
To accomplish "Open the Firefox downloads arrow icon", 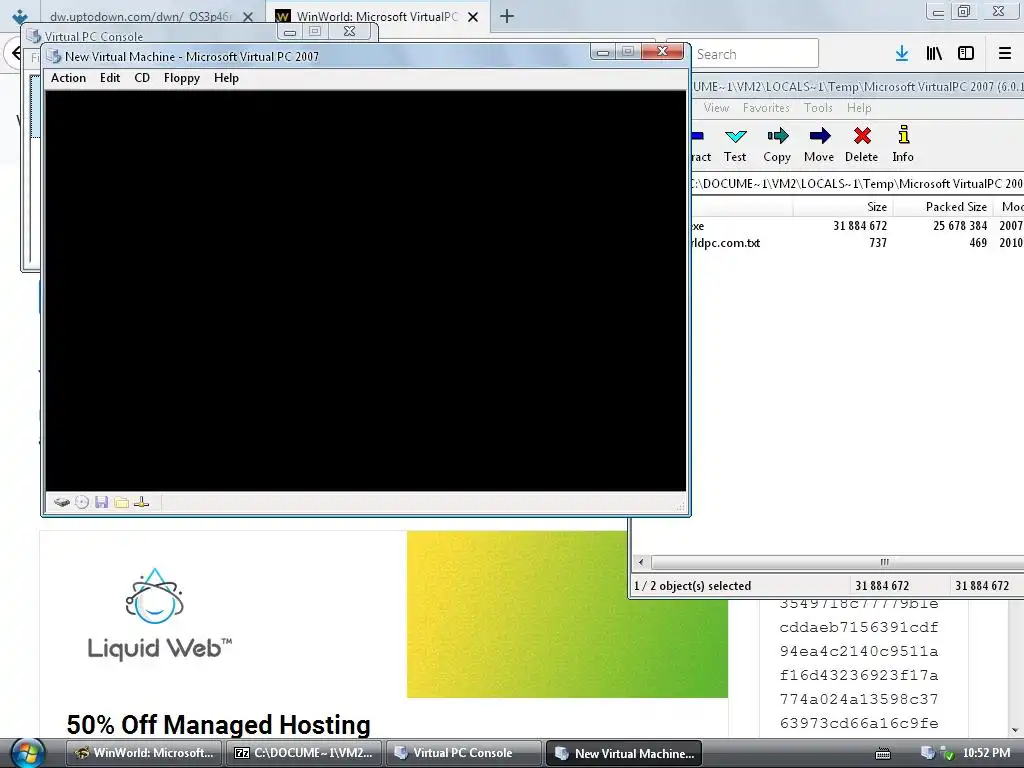I will pyautogui.click(x=902, y=54).
